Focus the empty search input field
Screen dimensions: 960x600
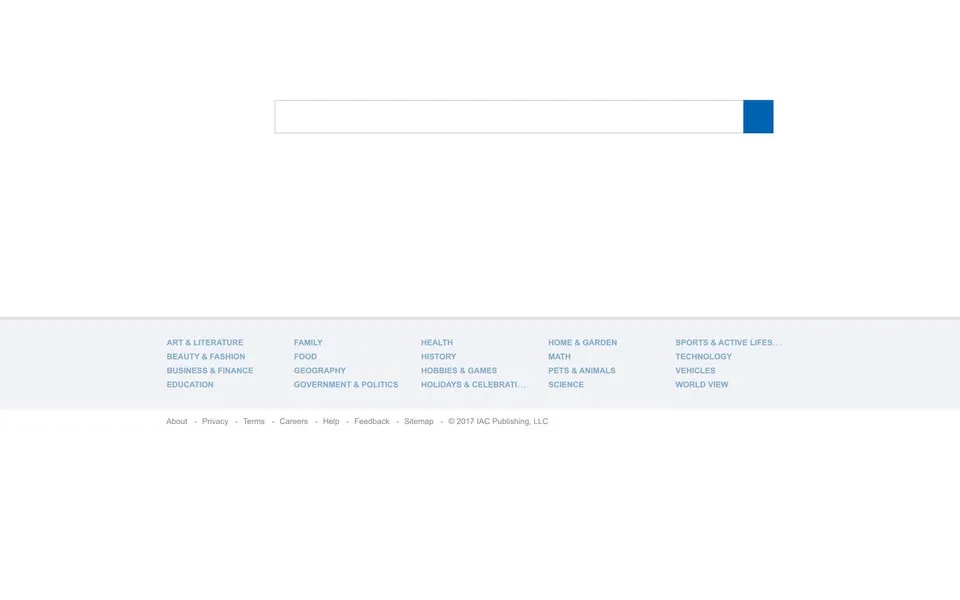[x=509, y=116]
